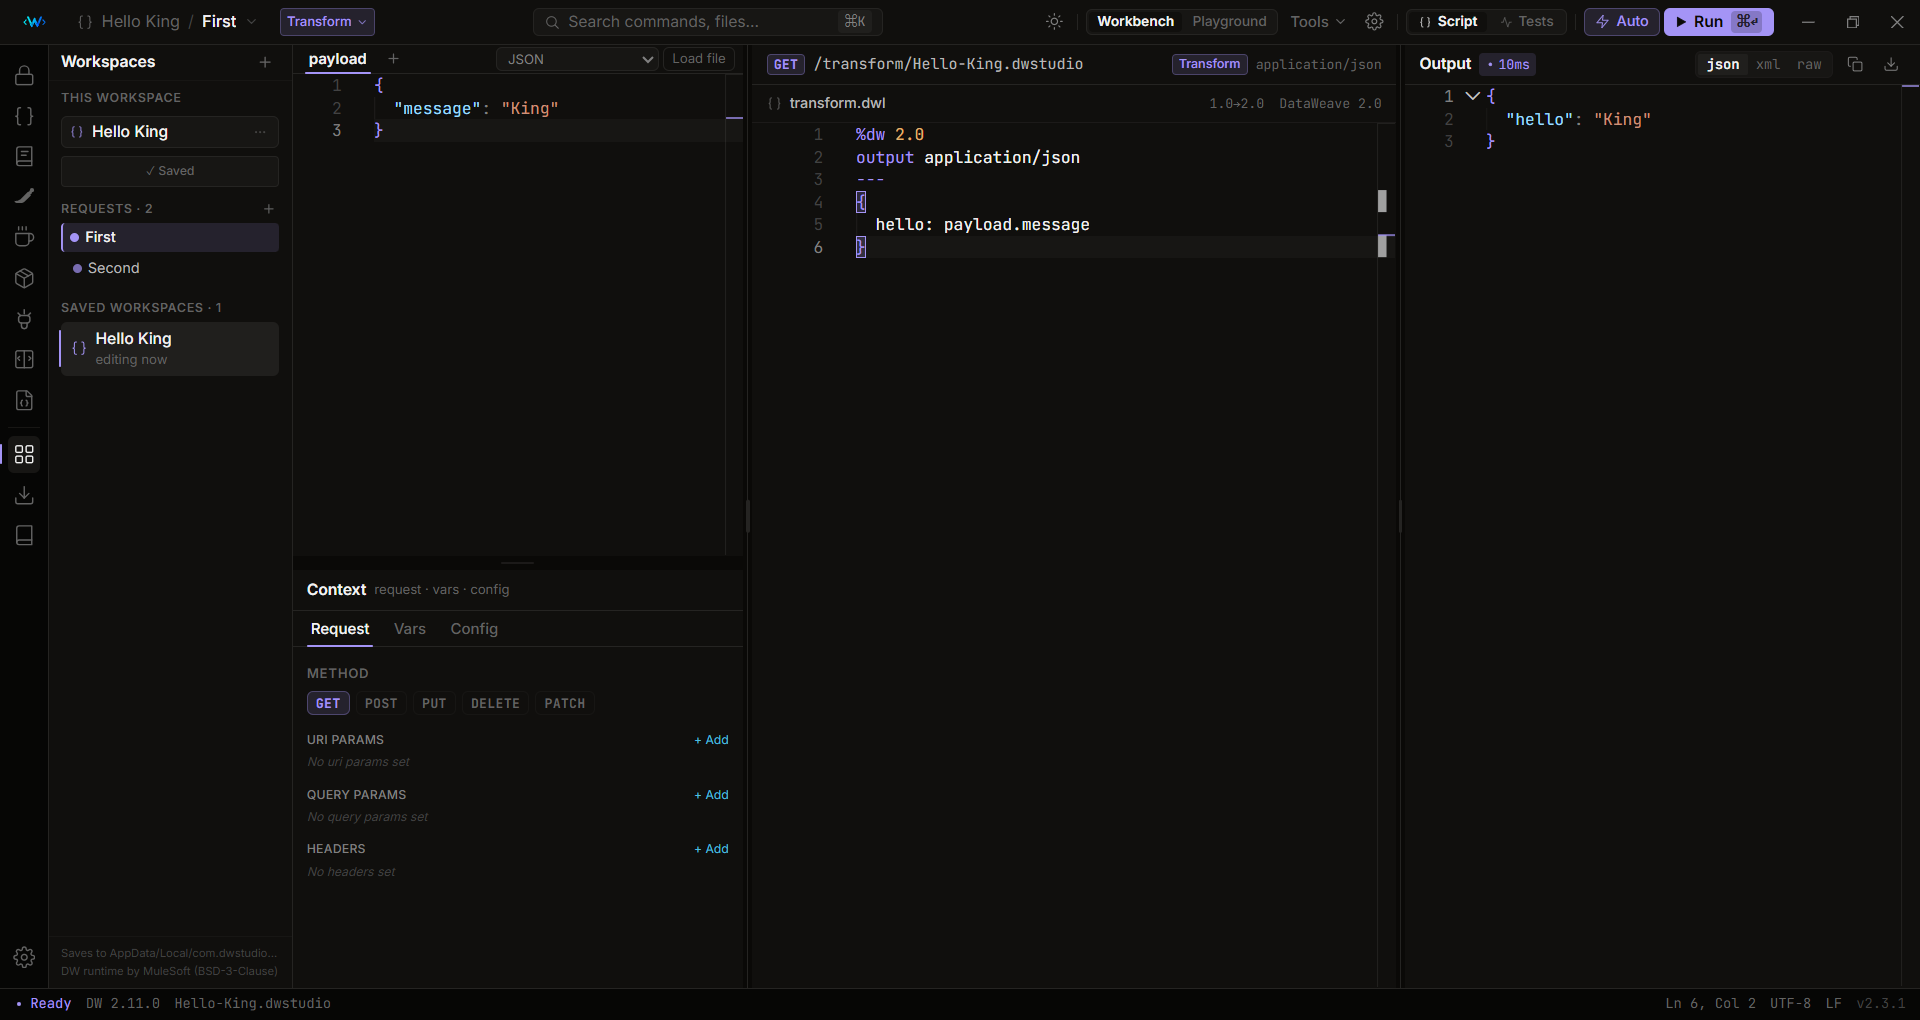Focus the Search commands, files field
The height and width of the screenshot is (1020, 1920).
click(x=708, y=21)
